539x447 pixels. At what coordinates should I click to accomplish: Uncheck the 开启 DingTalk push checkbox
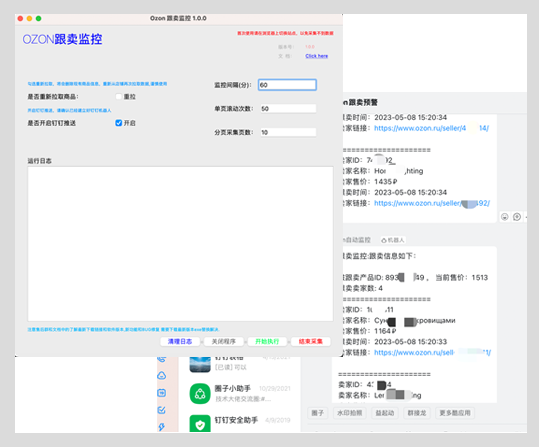pyautogui.click(x=119, y=123)
